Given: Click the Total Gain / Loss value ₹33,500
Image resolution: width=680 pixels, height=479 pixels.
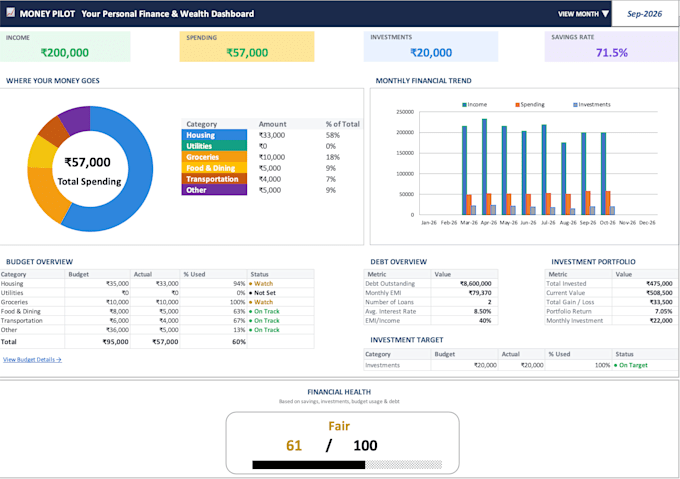Looking at the screenshot, I should (661, 302).
